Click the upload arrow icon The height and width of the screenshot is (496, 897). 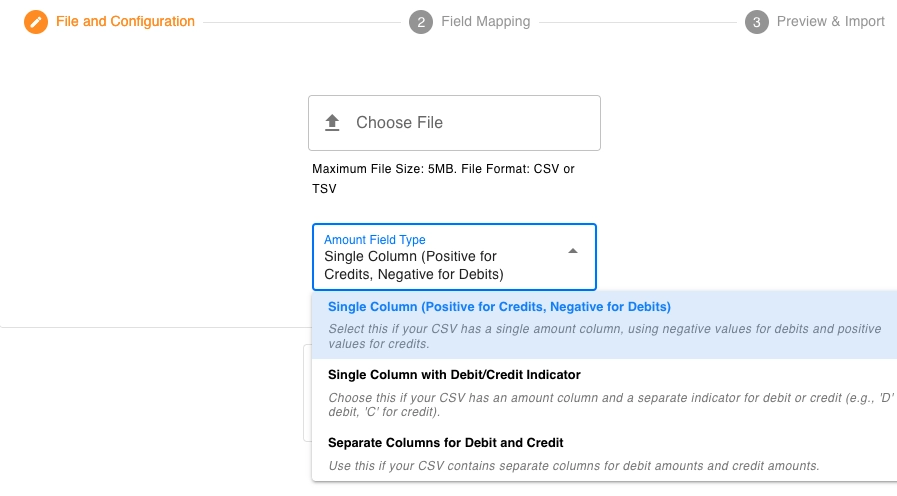click(333, 123)
